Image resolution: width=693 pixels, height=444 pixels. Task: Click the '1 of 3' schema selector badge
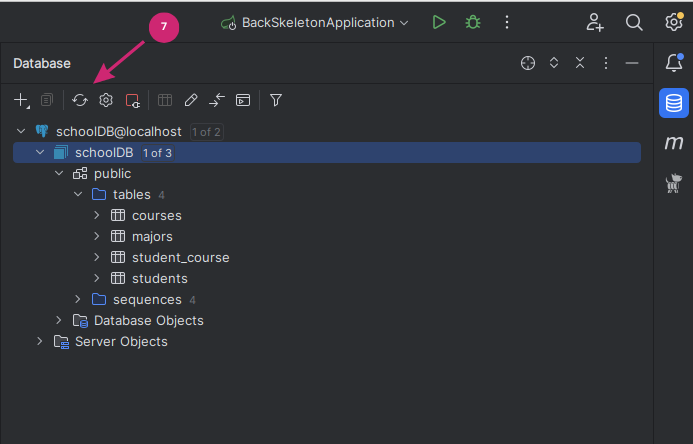[157, 153]
